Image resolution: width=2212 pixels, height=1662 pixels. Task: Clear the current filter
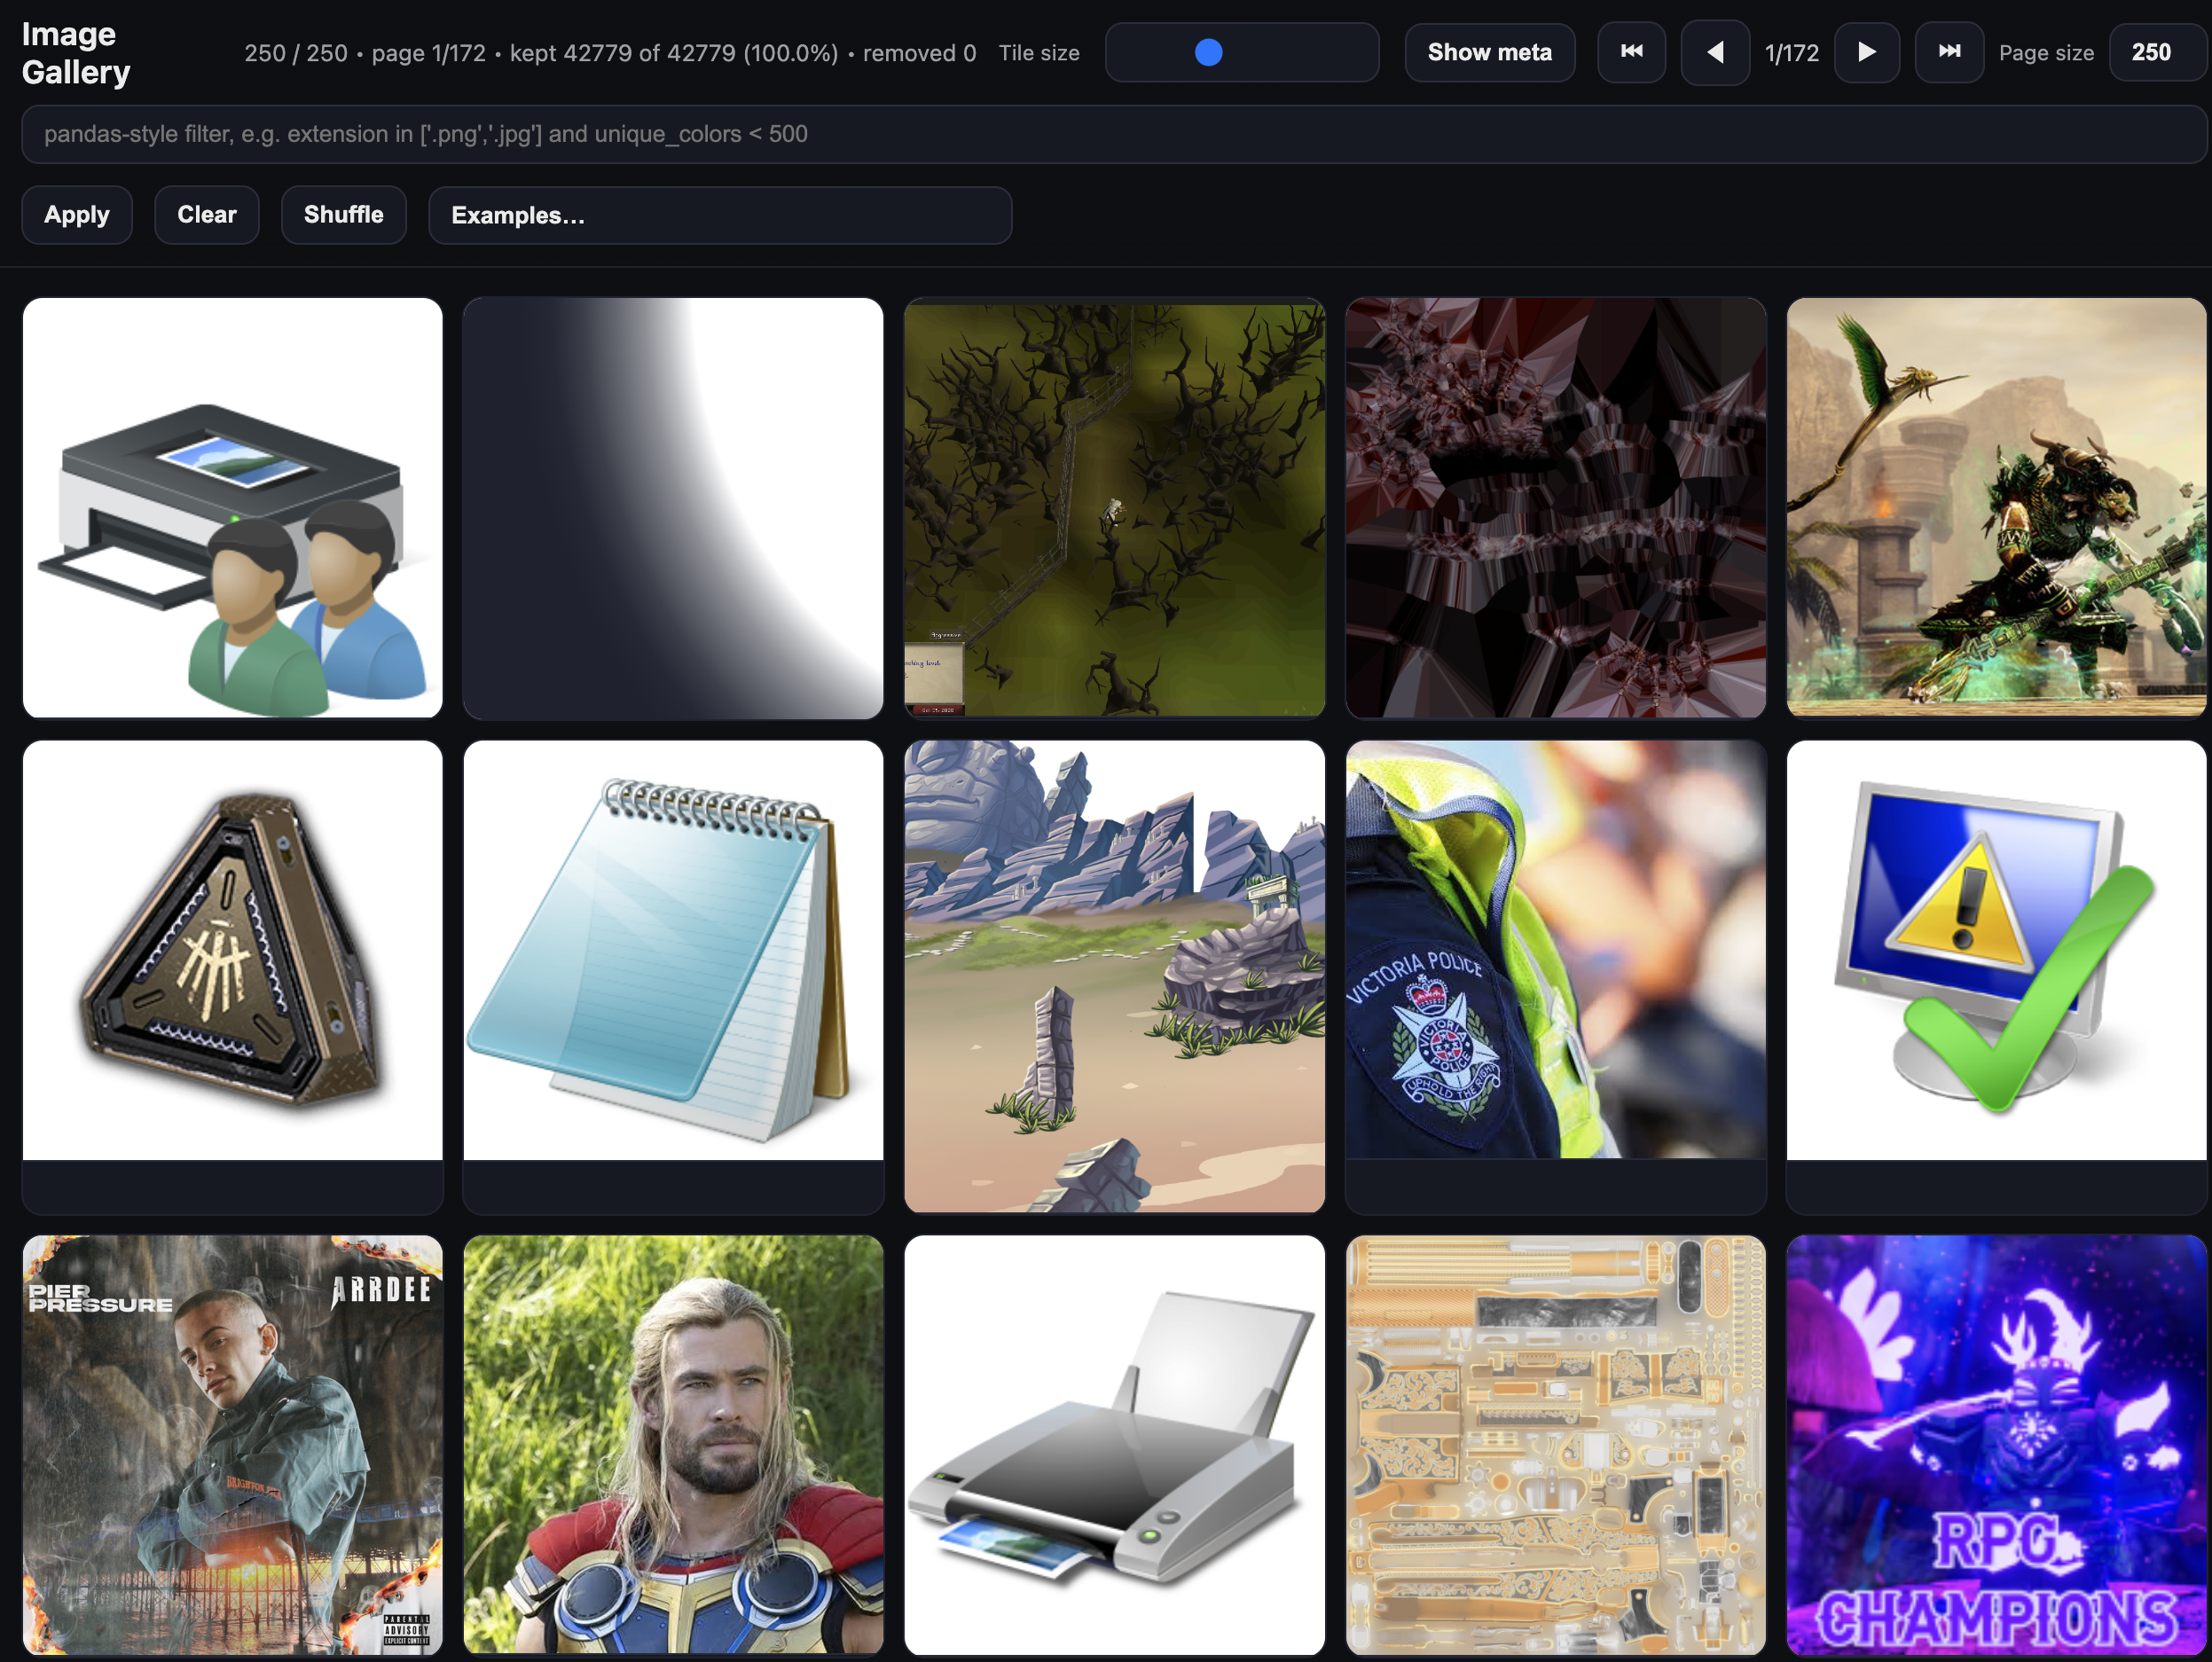(x=206, y=215)
